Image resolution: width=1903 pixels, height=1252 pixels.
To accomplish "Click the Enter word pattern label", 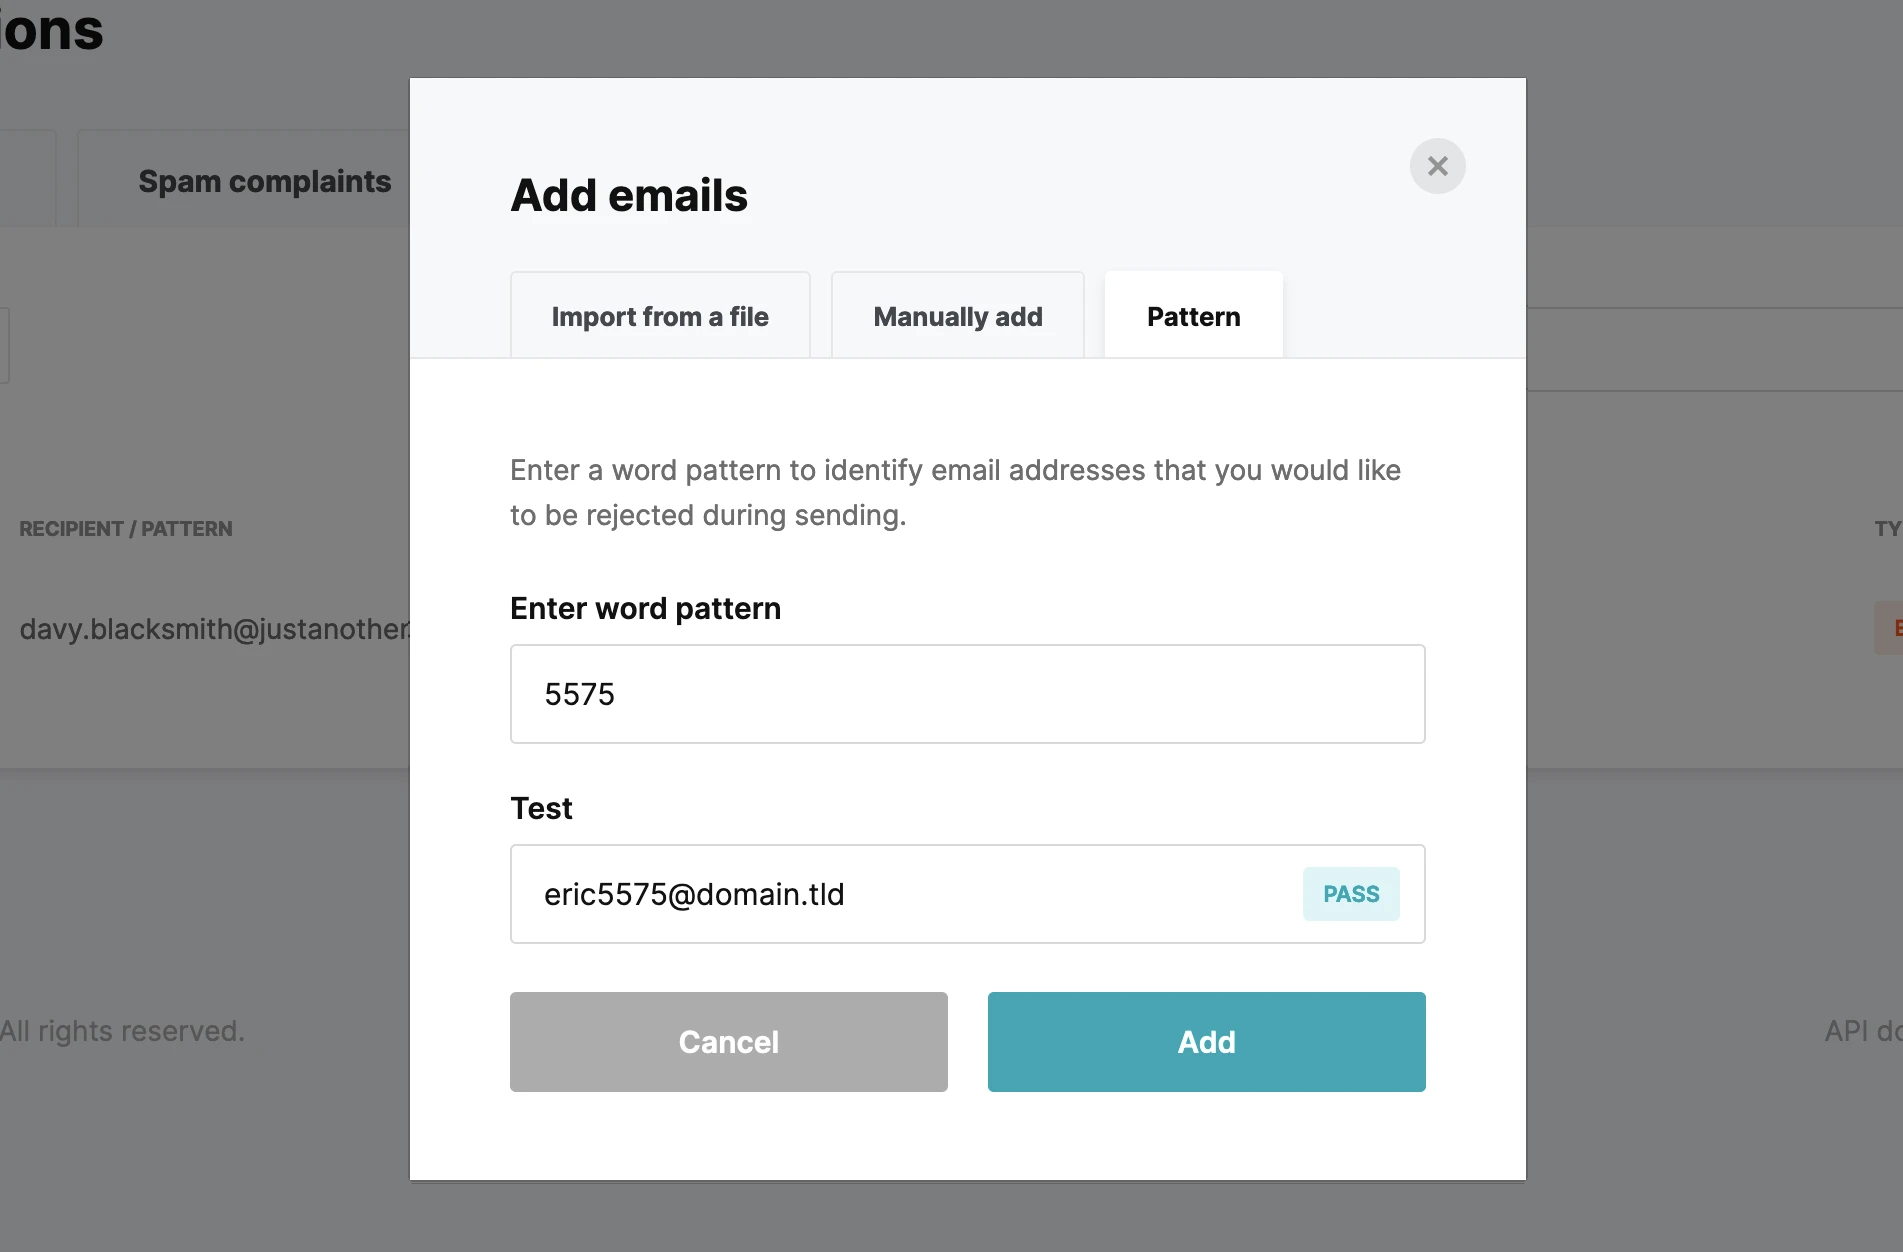I will coord(645,608).
